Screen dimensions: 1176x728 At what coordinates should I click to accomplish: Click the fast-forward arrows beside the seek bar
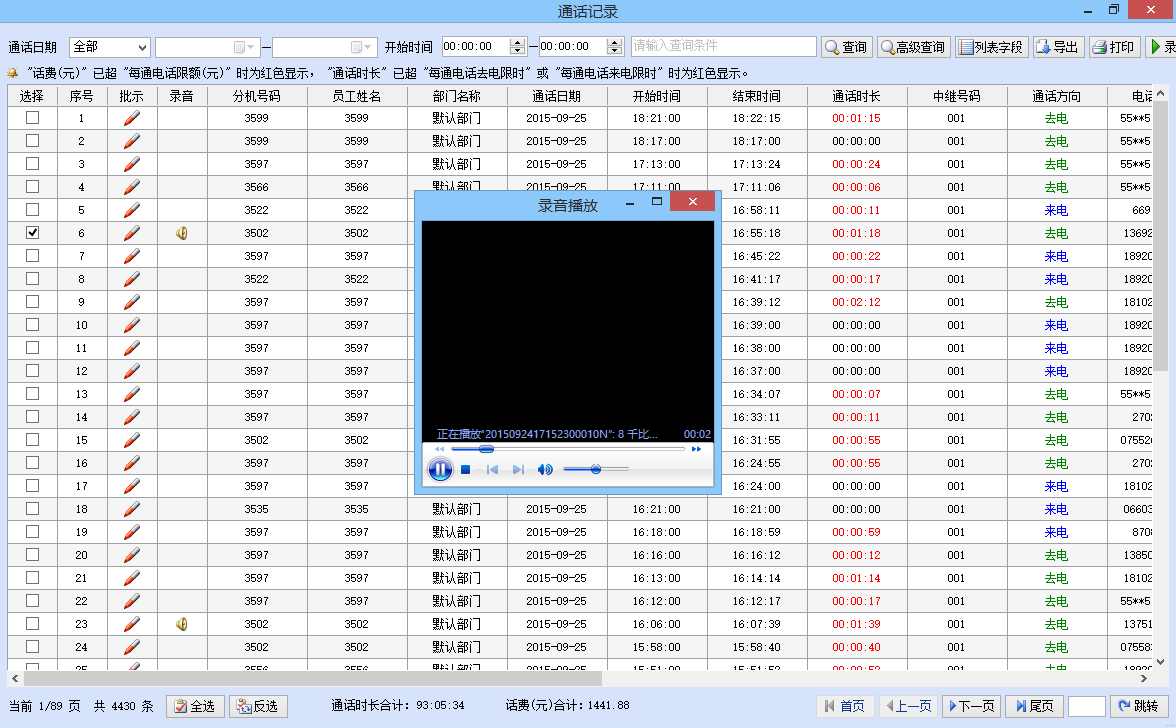696,449
